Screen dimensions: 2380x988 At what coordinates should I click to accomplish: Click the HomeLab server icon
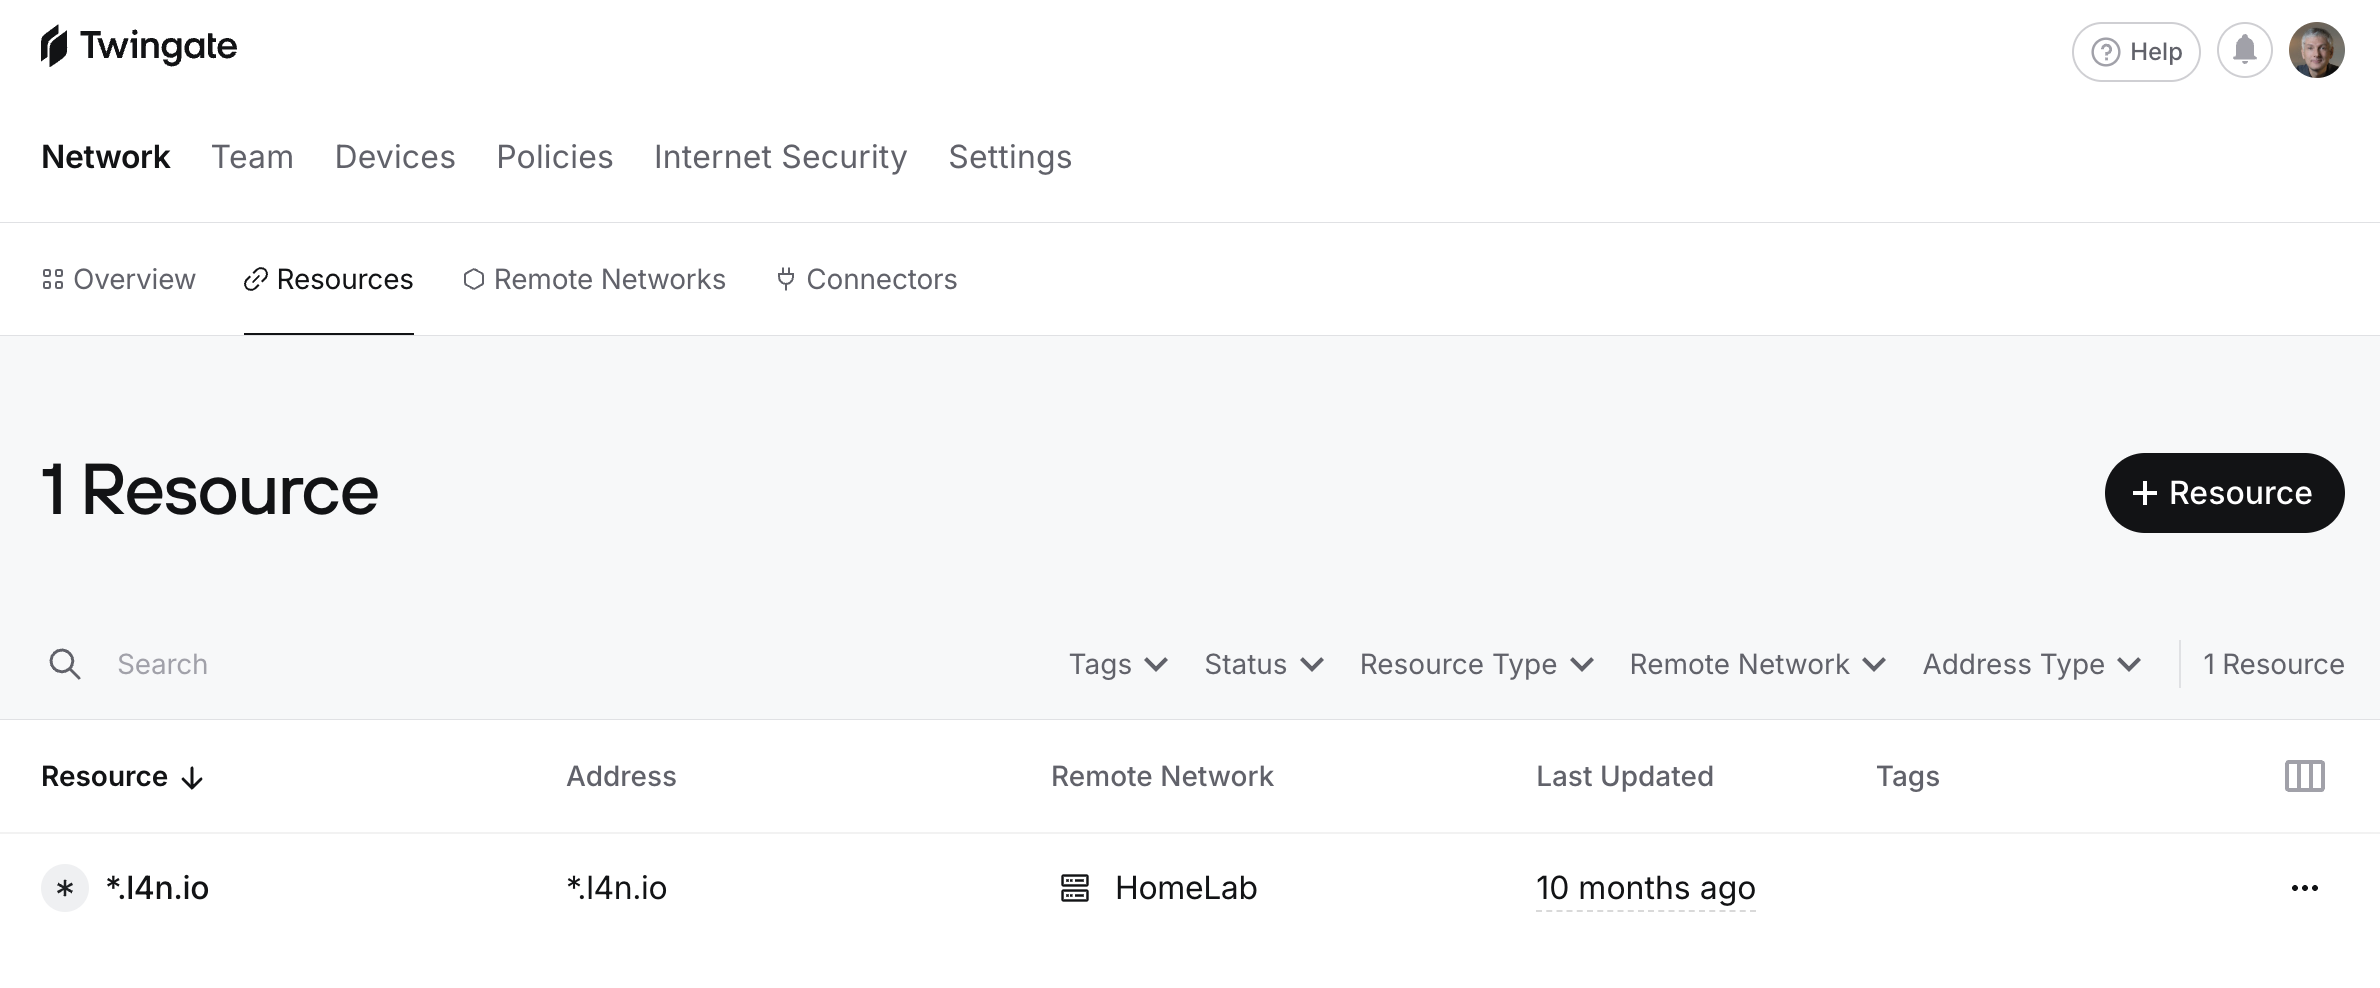pos(1074,888)
